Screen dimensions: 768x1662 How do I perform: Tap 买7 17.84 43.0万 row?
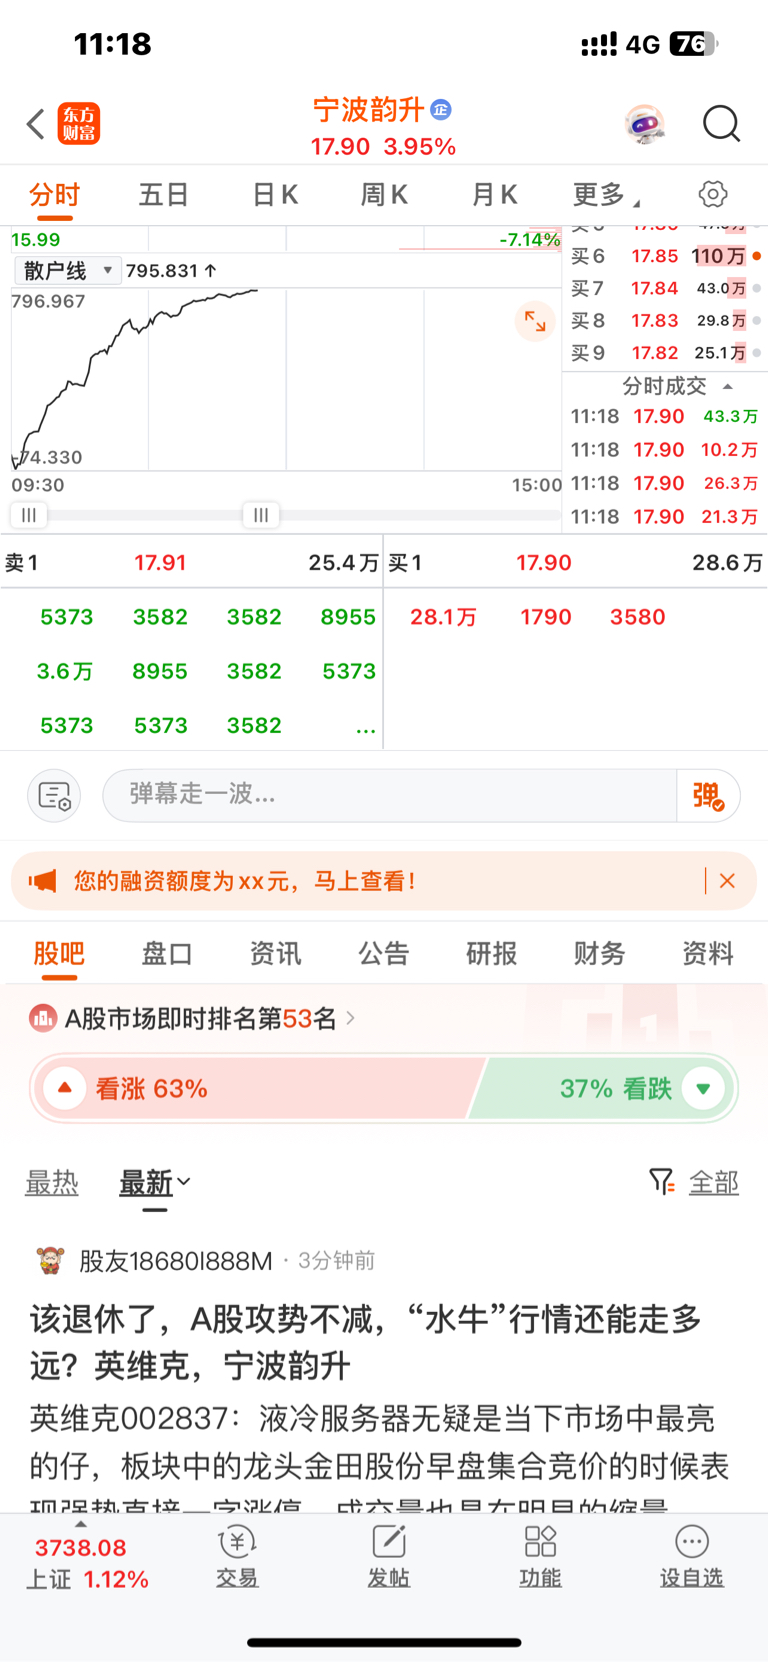666,288
